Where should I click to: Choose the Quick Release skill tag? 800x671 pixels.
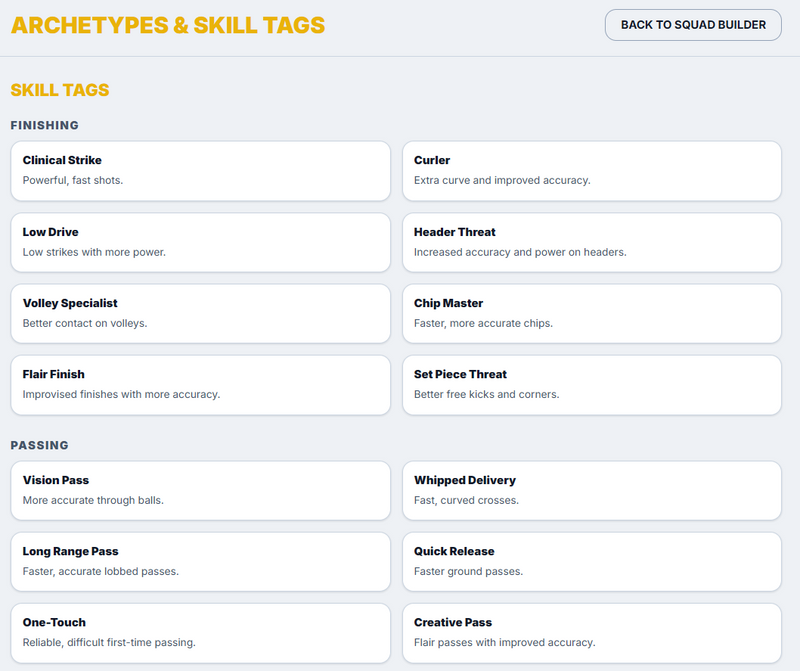point(592,562)
